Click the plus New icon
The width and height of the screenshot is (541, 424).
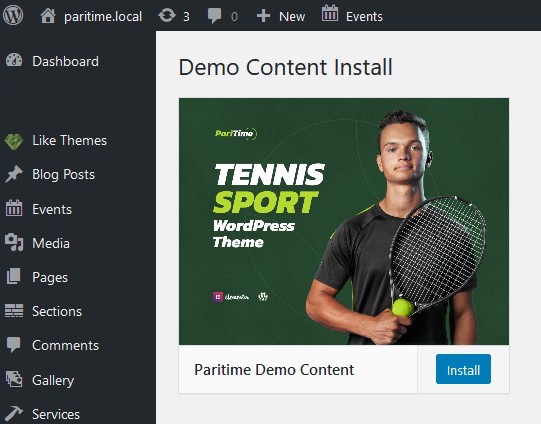[264, 16]
